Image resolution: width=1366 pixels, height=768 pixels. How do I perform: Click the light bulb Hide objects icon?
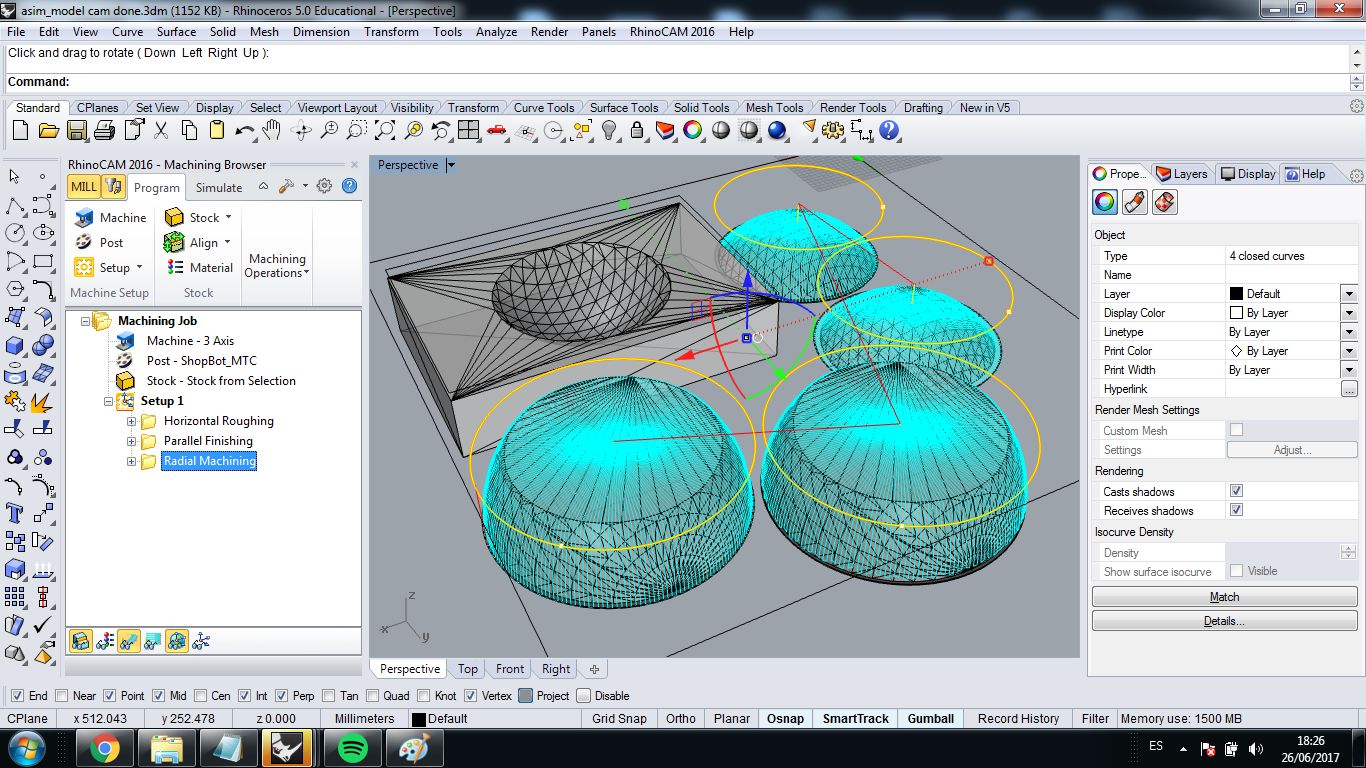point(609,130)
